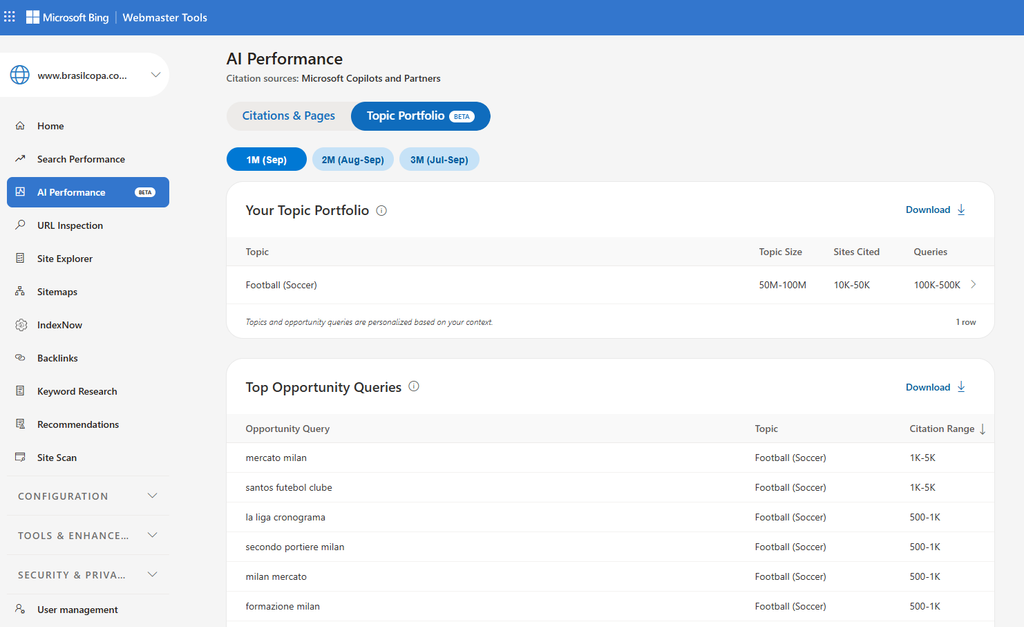Click the Home house icon
Image resolution: width=1024 pixels, height=627 pixels.
20,125
